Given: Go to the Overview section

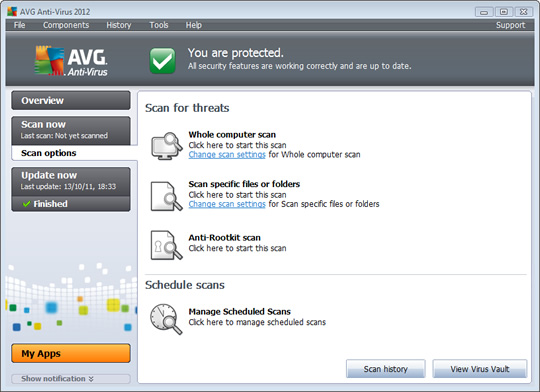Looking at the screenshot, I should [71, 100].
